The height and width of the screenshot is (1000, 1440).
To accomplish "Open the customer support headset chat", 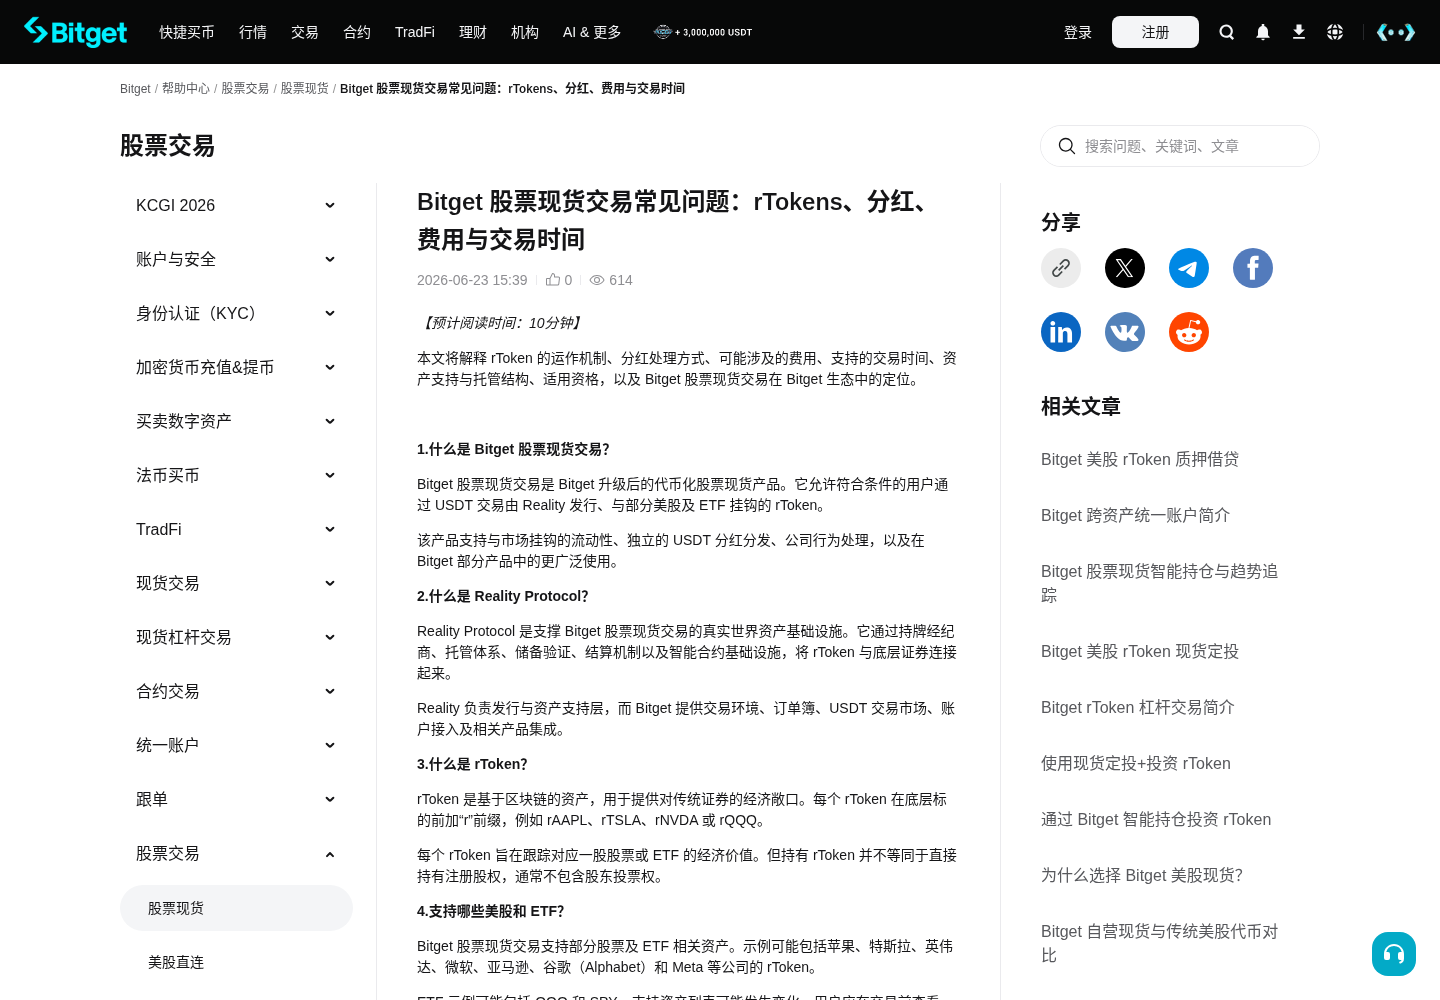I will pyautogui.click(x=1394, y=954).
